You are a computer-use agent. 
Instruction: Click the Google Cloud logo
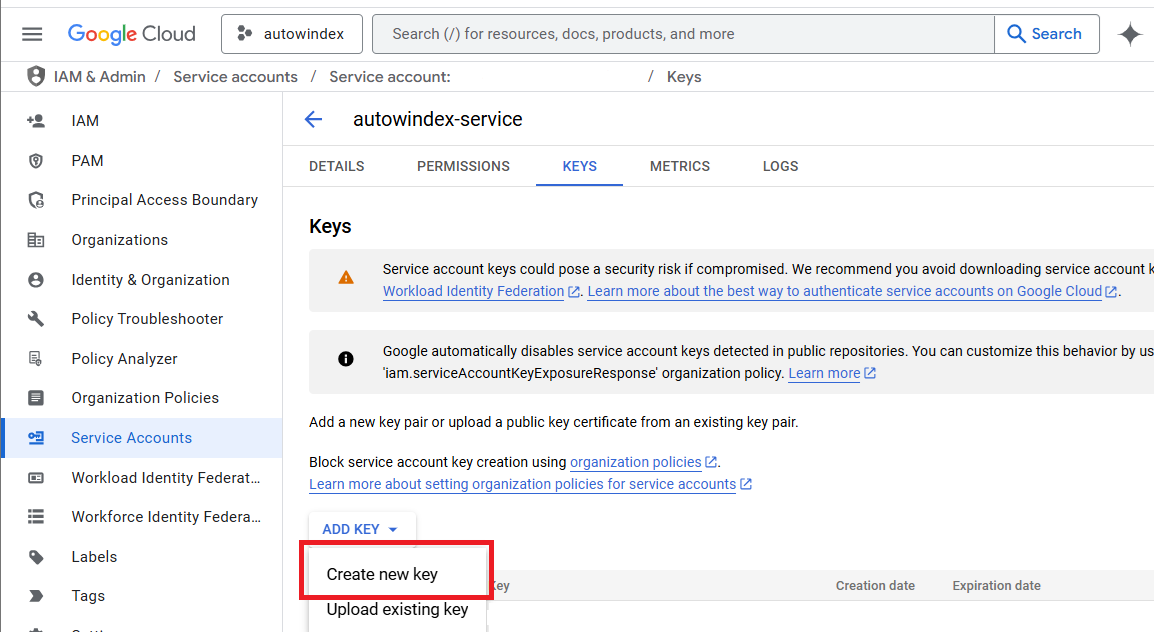click(x=132, y=34)
